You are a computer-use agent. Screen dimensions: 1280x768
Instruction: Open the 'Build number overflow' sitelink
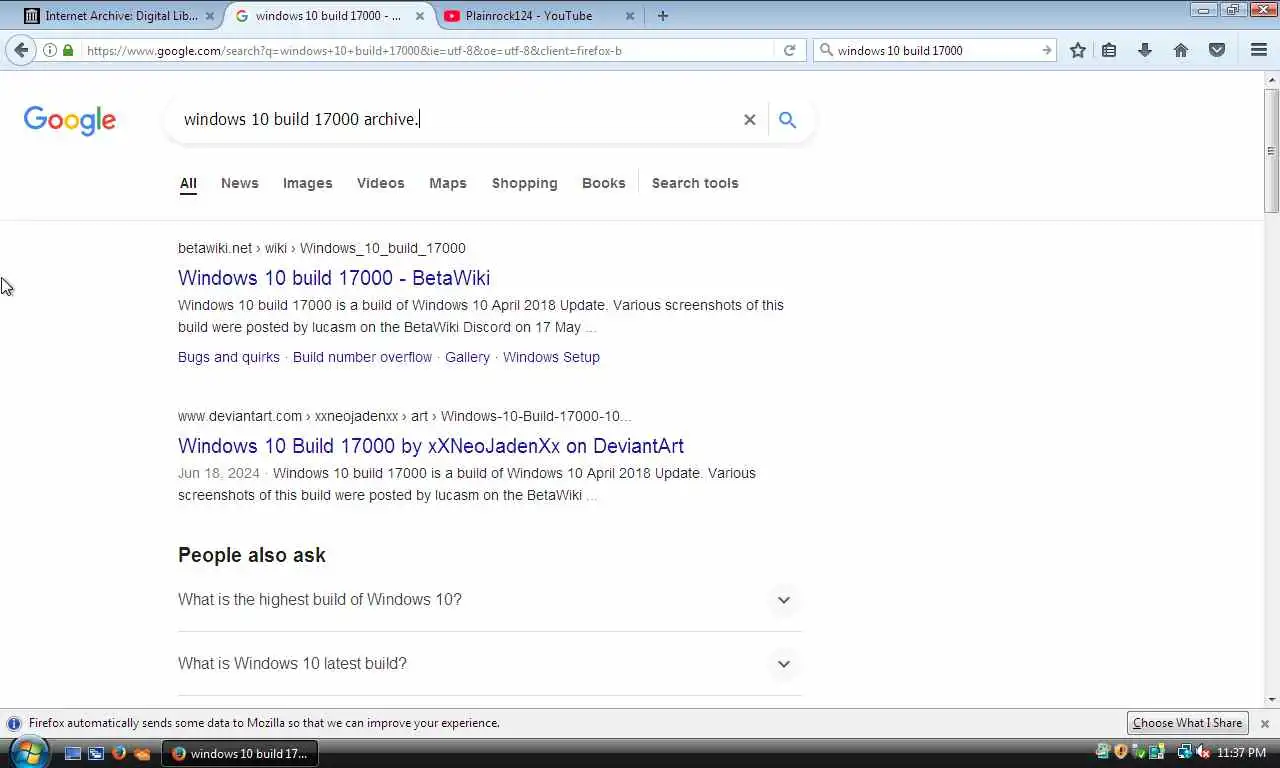pyautogui.click(x=362, y=357)
